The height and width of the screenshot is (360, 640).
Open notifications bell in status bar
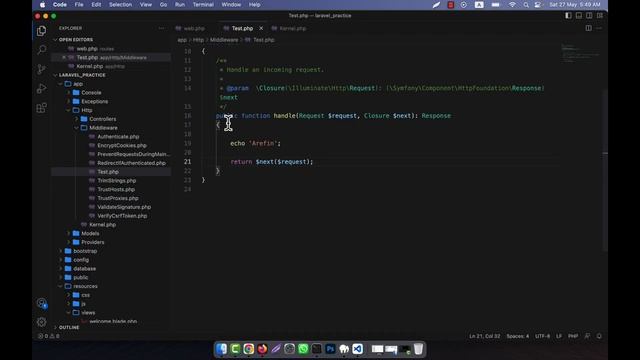(599, 336)
